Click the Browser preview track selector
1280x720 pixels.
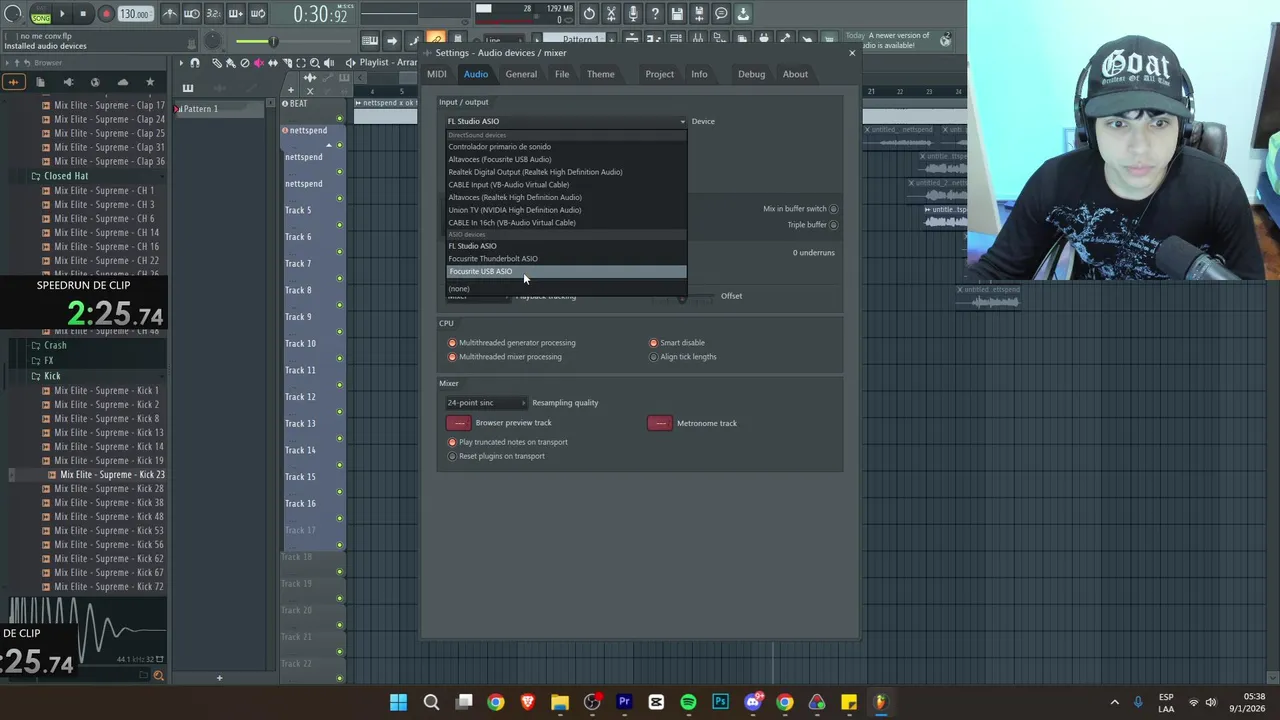click(459, 423)
